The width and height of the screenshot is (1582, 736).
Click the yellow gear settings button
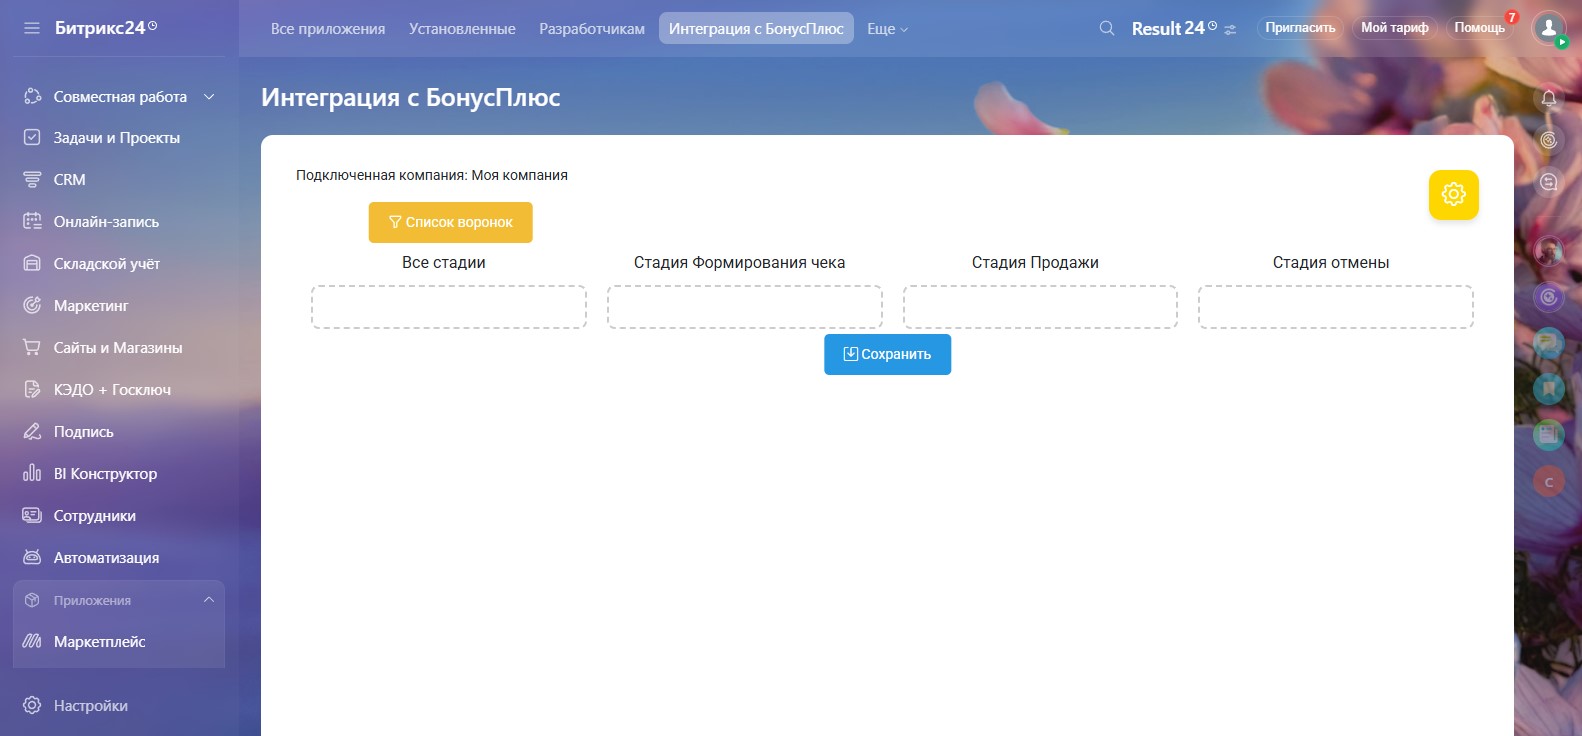[1454, 194]
